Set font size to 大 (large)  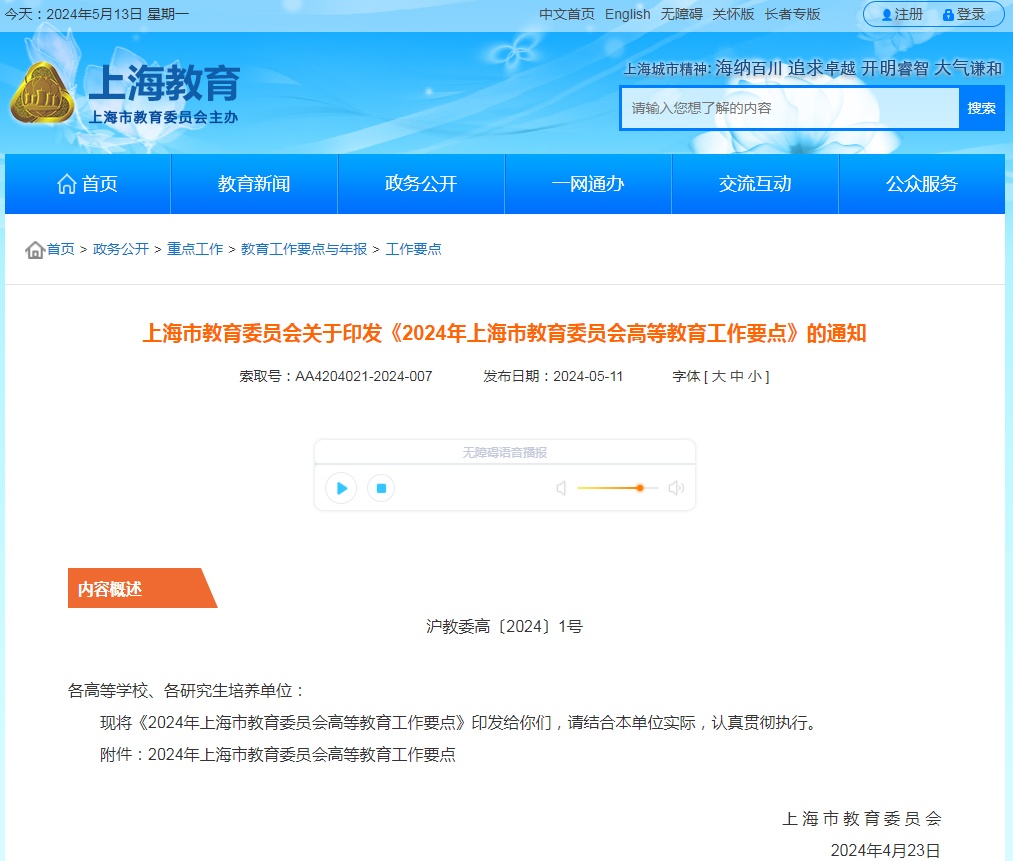[719, 377]
